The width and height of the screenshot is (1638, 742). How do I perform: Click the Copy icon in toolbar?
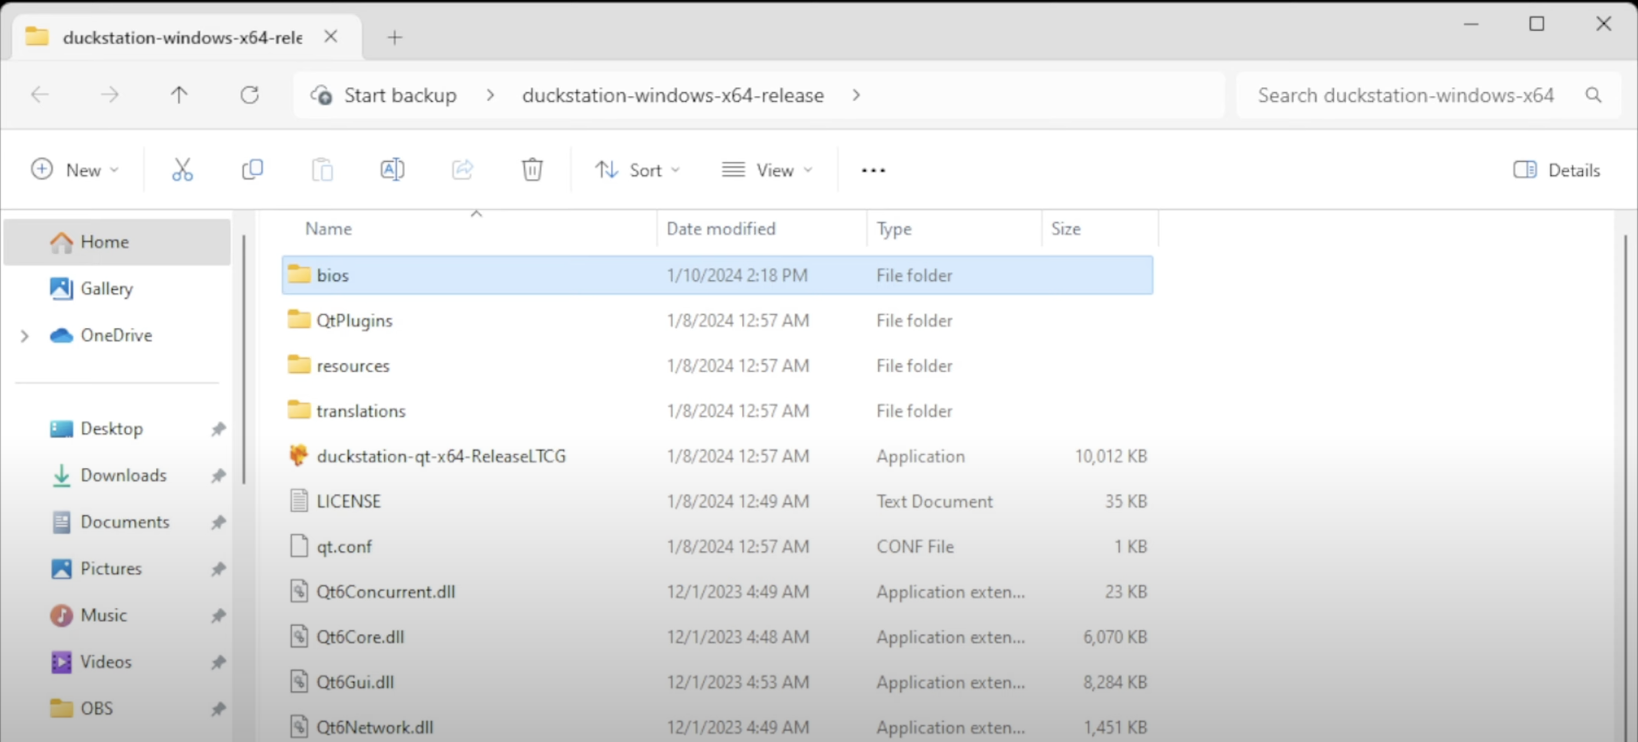(x=252, y=170)
